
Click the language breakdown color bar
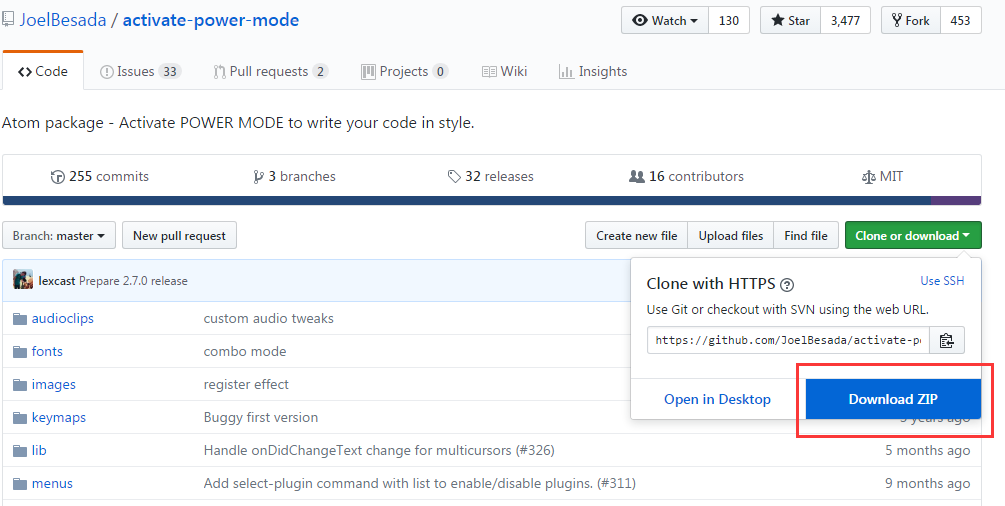(x=492, y=201)
